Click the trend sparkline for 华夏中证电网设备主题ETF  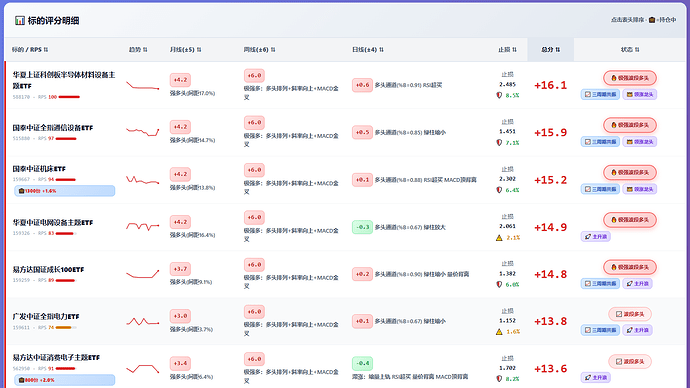pos(143,227)
